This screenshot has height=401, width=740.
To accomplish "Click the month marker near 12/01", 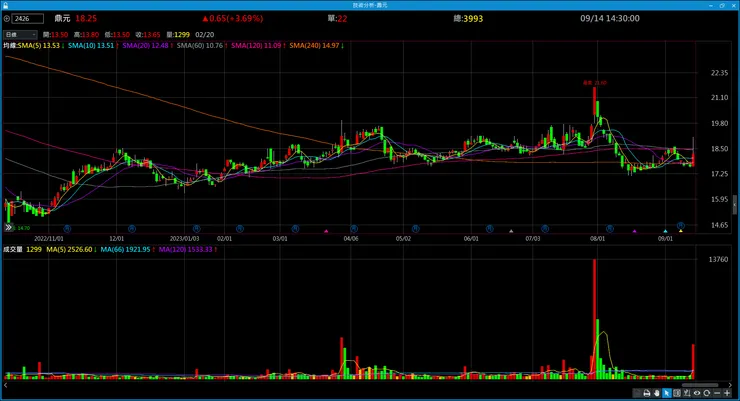I will coord(132,228).
